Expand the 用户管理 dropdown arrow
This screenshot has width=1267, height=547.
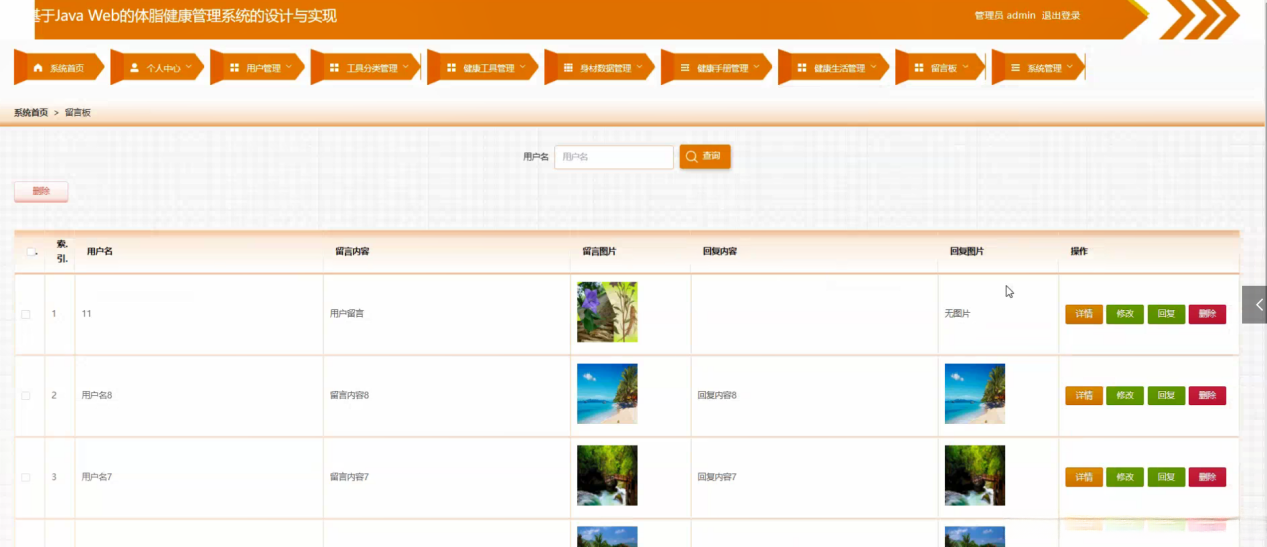point(288,67)
